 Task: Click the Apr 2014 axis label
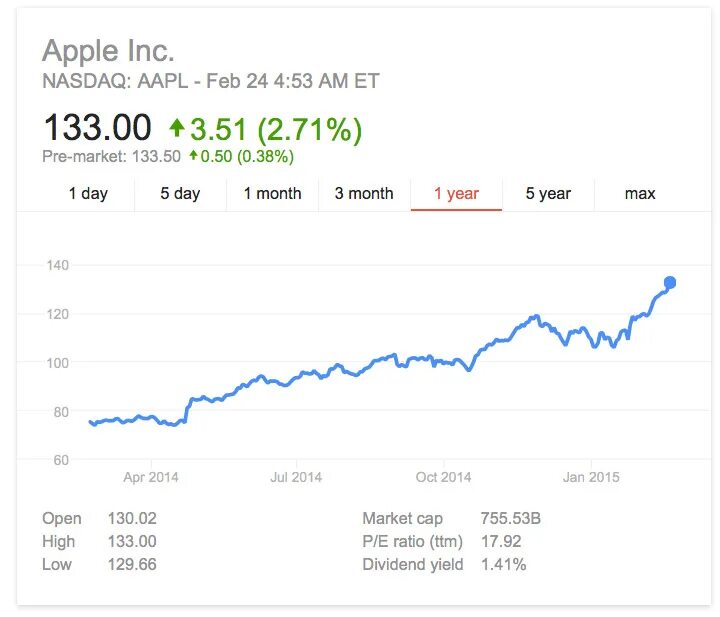(x=151, y=477)
